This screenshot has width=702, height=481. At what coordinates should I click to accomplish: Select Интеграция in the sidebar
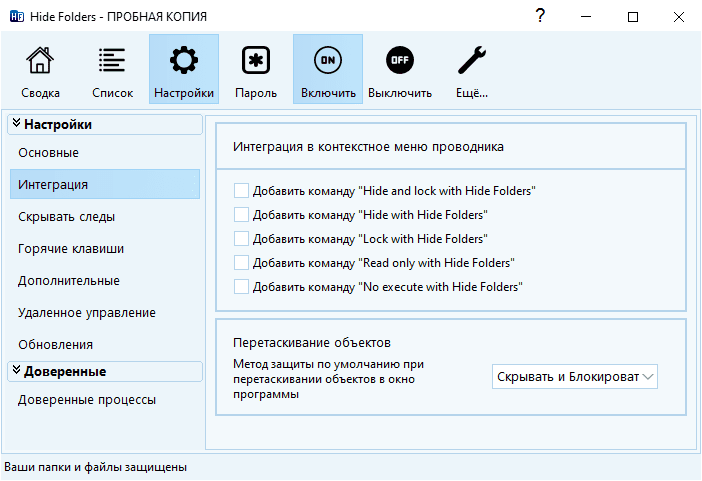tap(105, 185)
